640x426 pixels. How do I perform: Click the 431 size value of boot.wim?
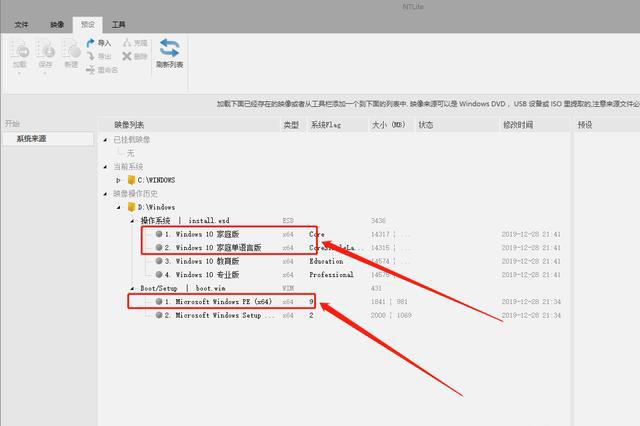[x=376, y=288]
